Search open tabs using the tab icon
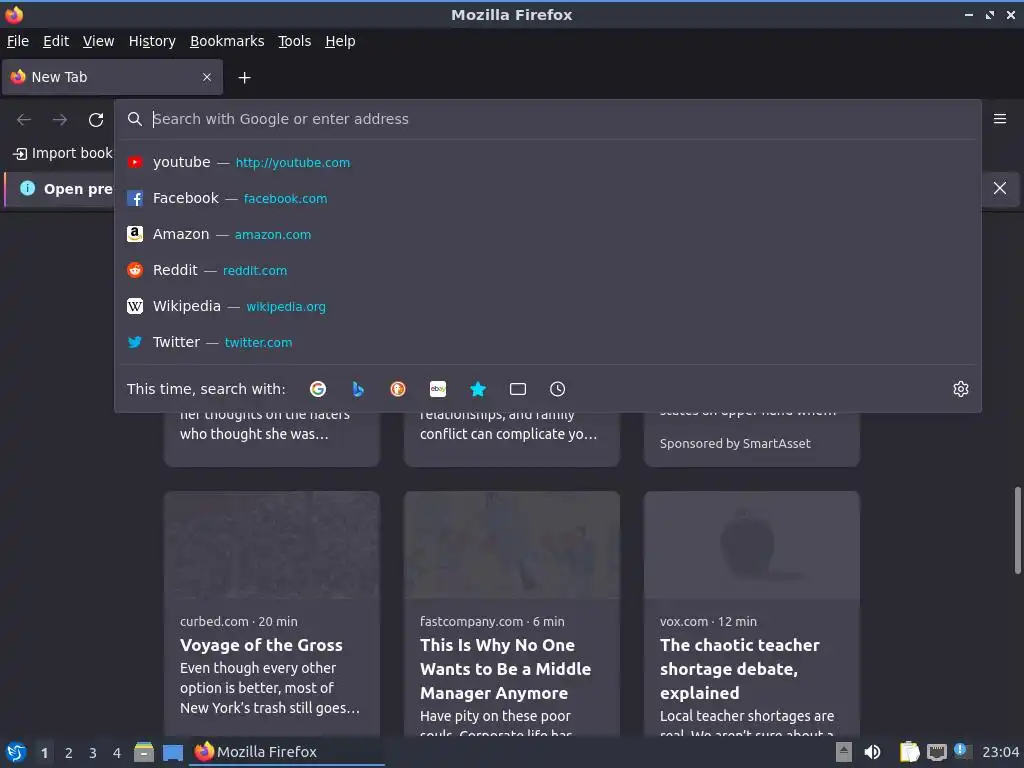This screenshot has width=1024, height=768. click(x=518, y=389)
